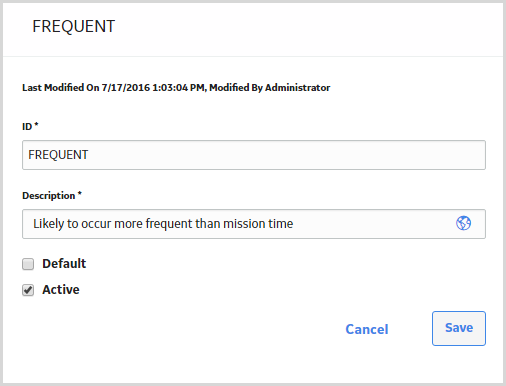This screenshot has height=386, width=506.
Task: Click the Last Modified On timestamp line
Action: click(x=176, y=88)
